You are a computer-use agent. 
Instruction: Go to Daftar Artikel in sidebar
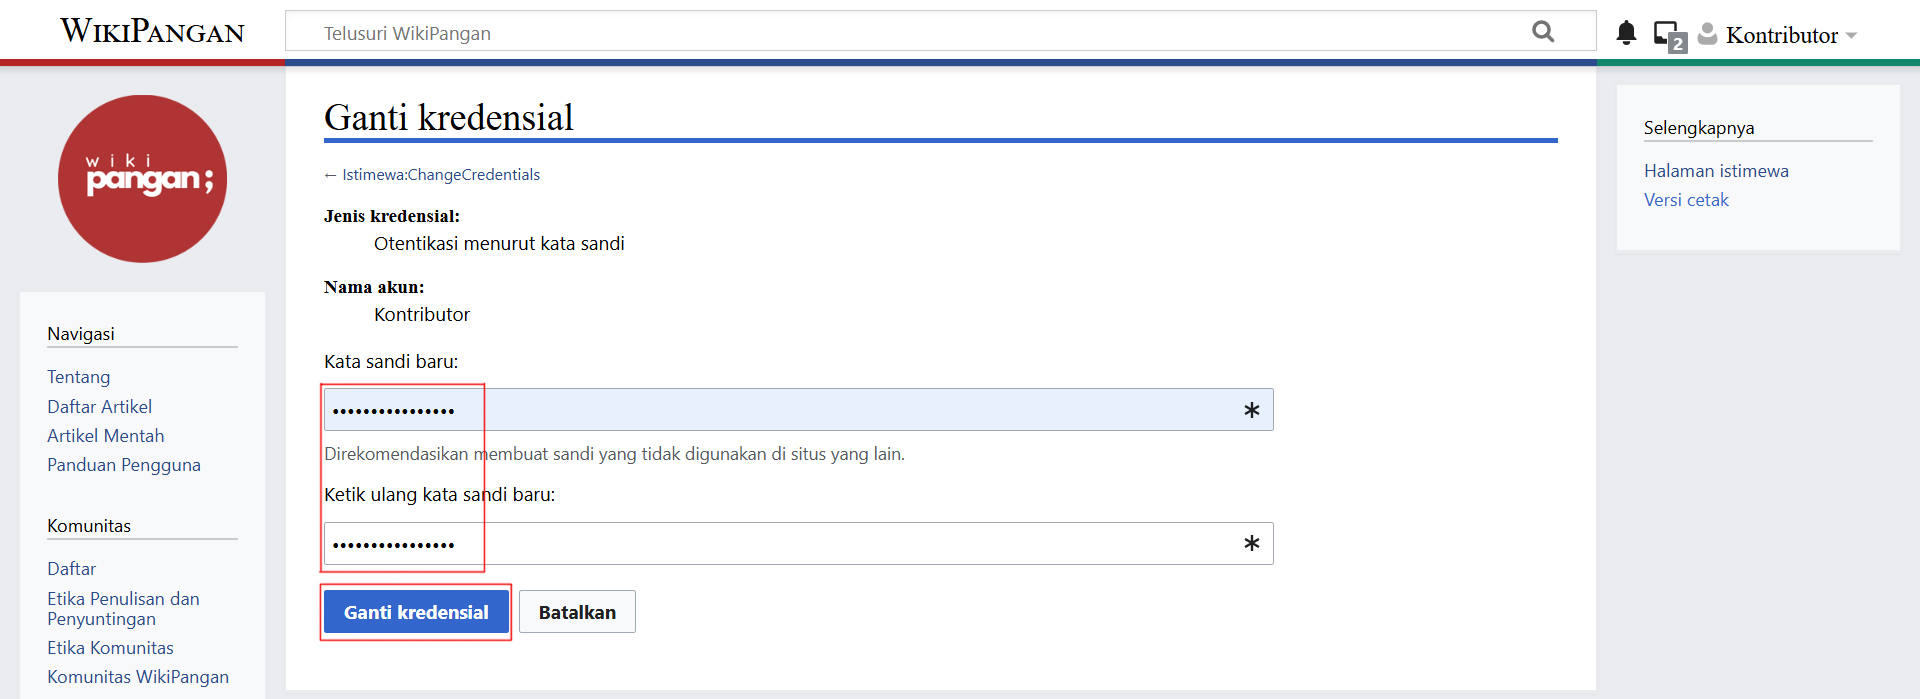100,407
